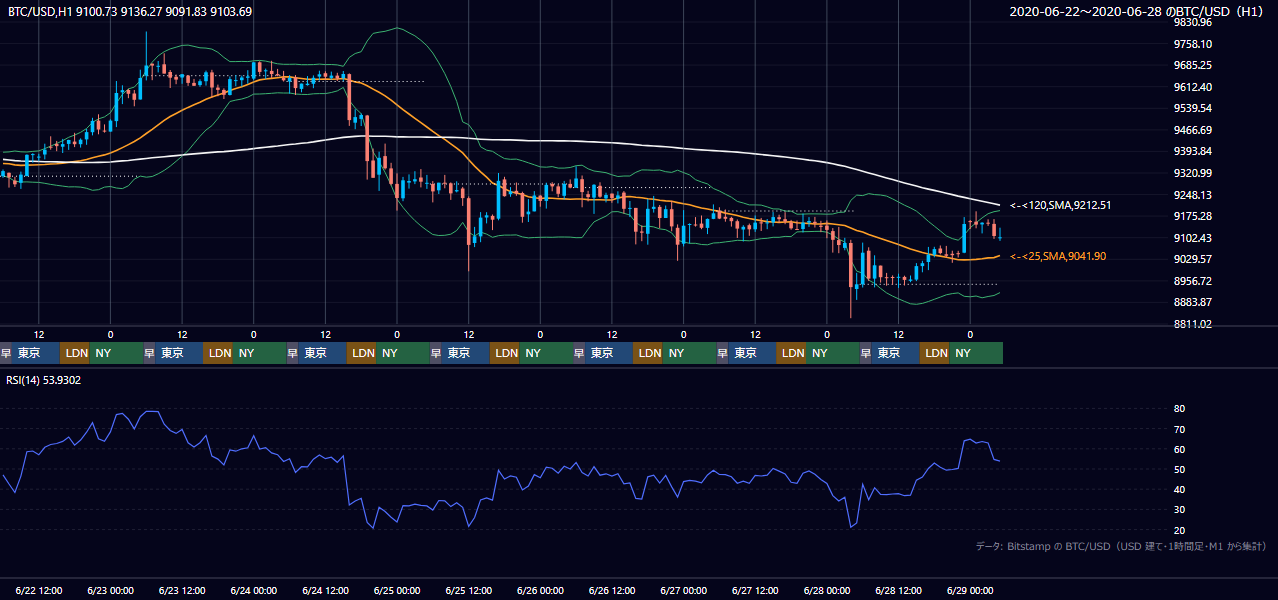Screen dimensions: 1278x600
Task: Click the 6/27 12:00 date label
Action: click(755, 590)
